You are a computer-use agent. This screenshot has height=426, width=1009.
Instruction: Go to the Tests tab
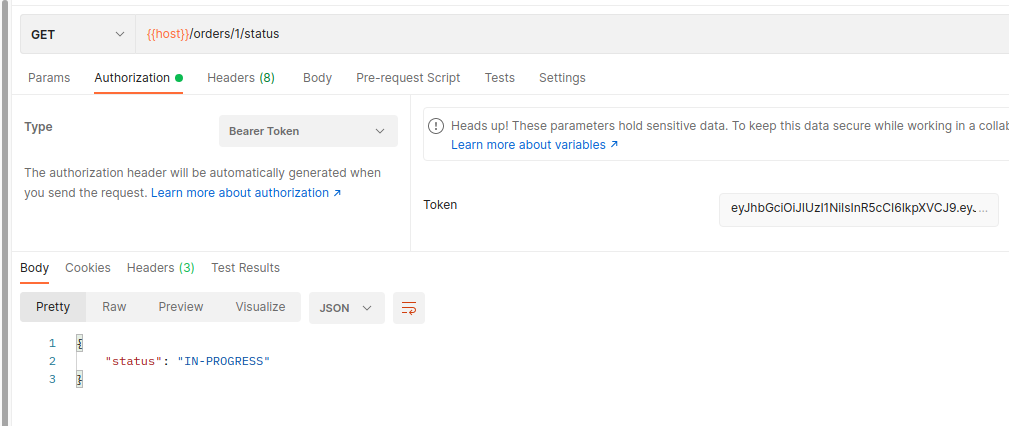click(x=500, y=78)
